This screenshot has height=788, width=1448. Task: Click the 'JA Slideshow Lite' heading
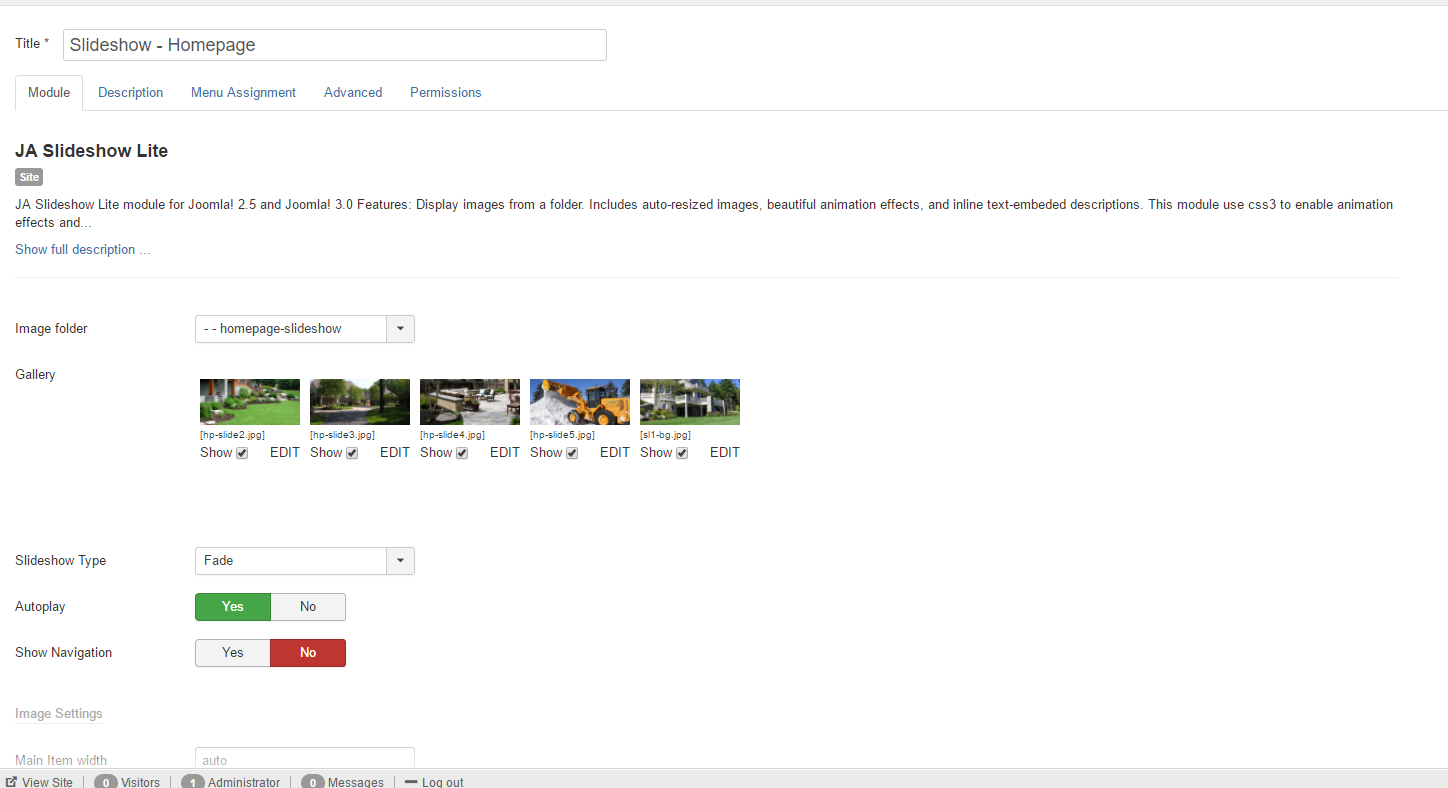[x=92, y=151]
